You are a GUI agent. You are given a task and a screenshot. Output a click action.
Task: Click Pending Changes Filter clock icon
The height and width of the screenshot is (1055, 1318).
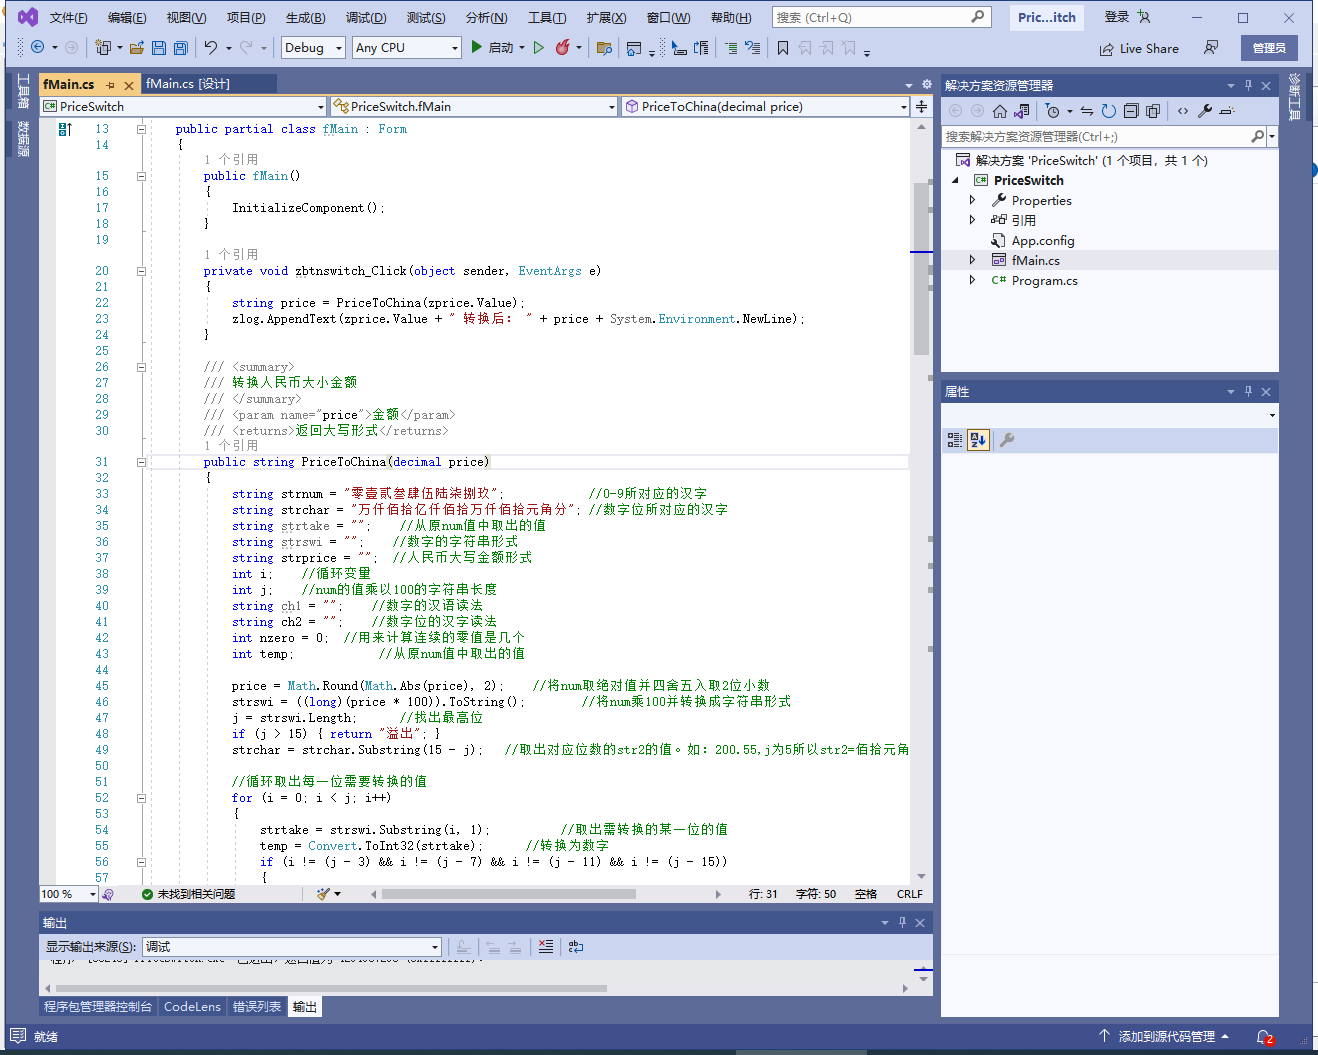pos(1053,111)
